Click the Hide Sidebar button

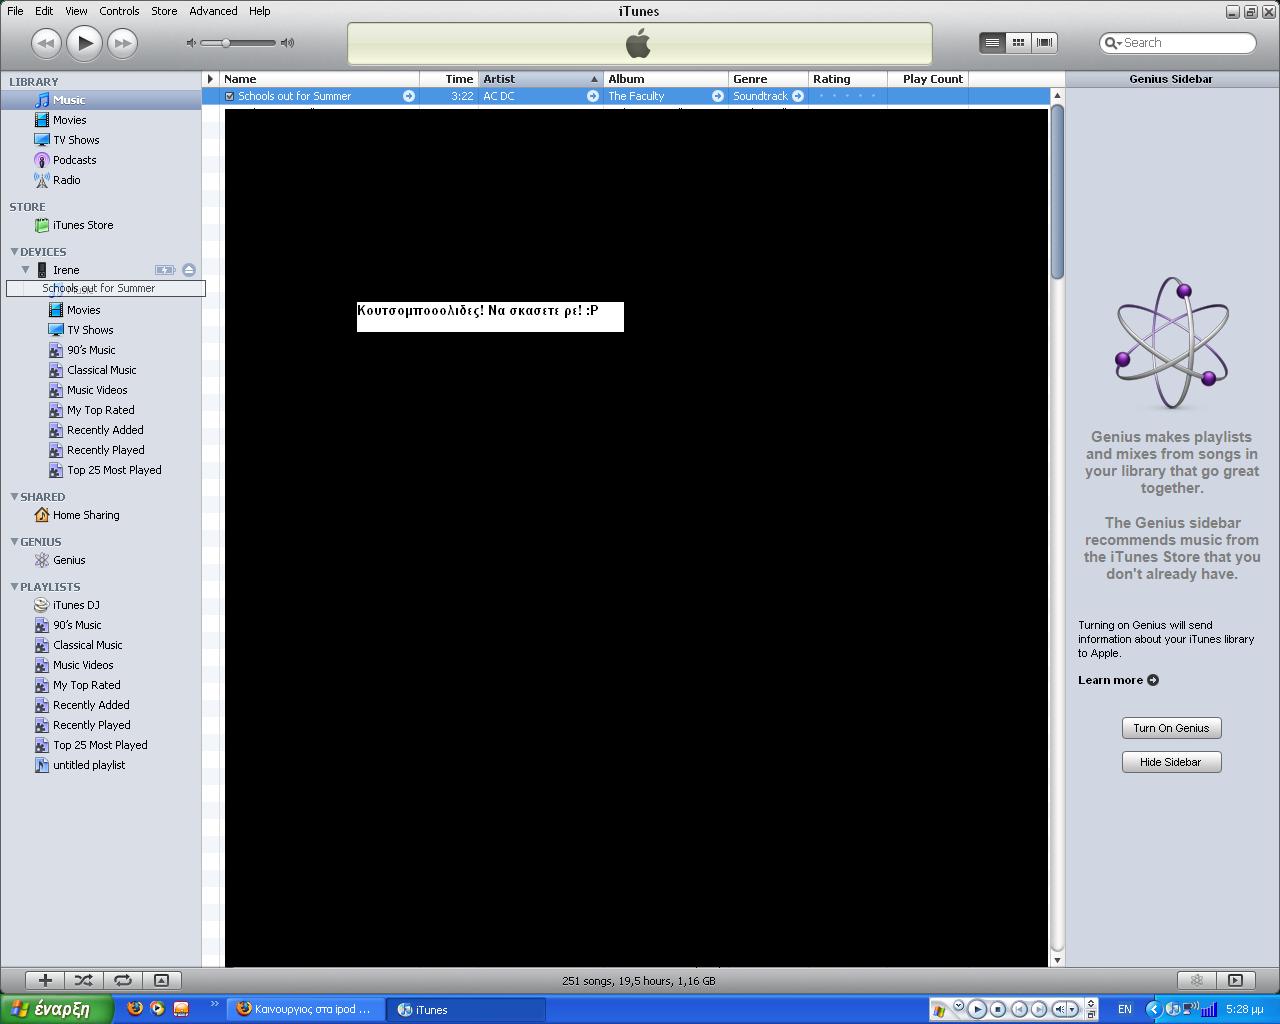click(1171, 762)
